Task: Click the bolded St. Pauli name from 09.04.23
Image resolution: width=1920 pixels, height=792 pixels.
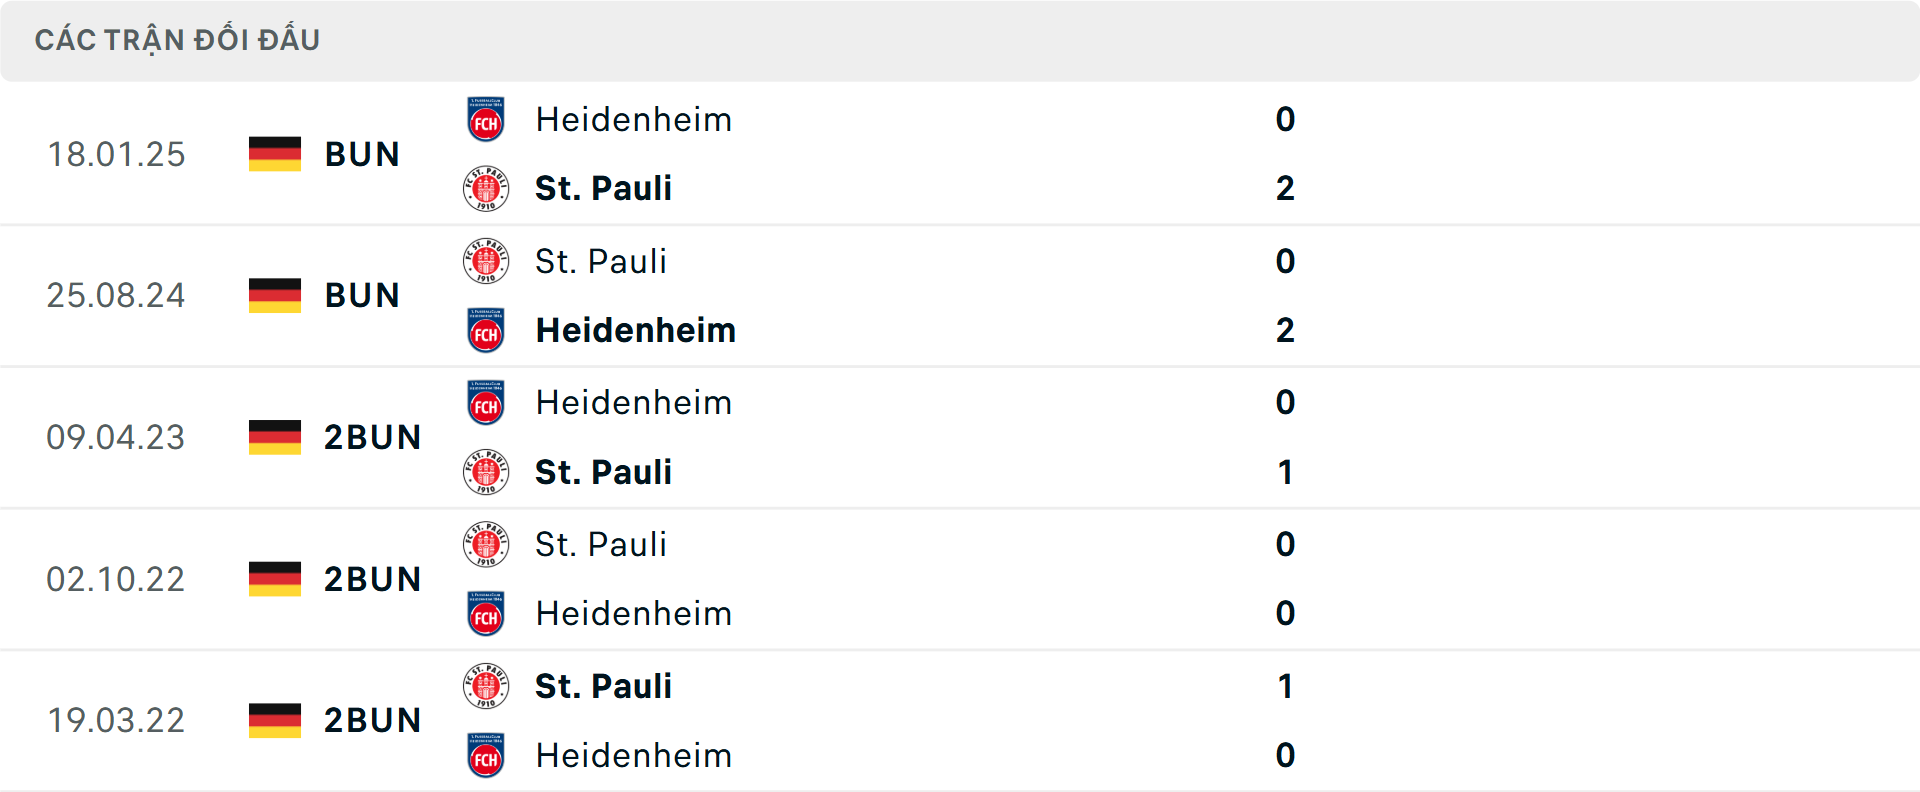Action: 603,471
